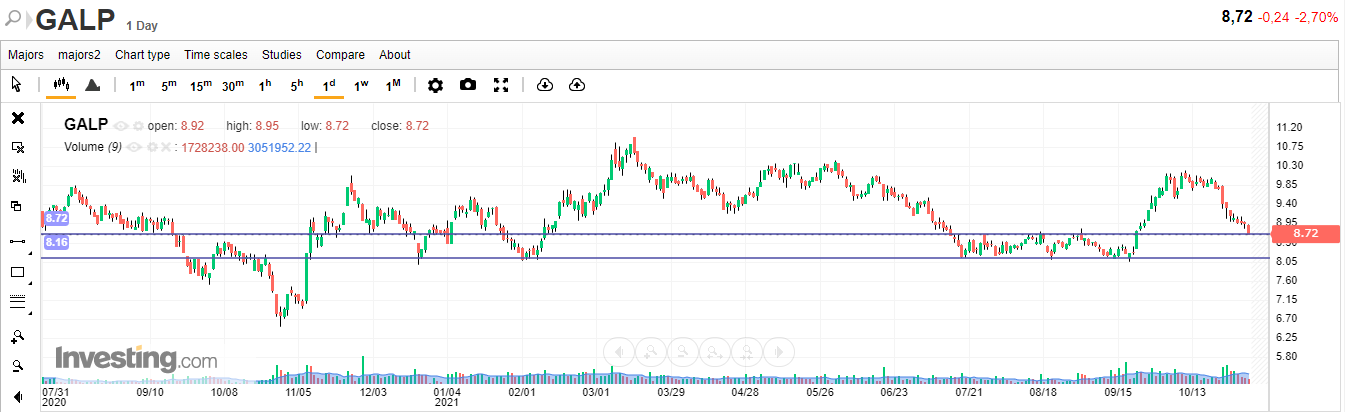Viewport: 1345px width, 412px height.
Task: Select the cursor pointer tool
Action: [17, 85]
